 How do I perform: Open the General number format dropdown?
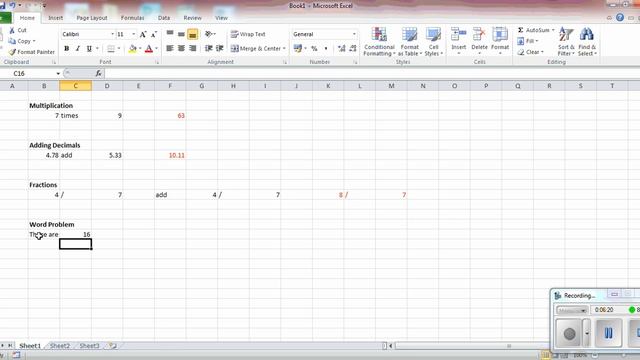coord(354,34)
